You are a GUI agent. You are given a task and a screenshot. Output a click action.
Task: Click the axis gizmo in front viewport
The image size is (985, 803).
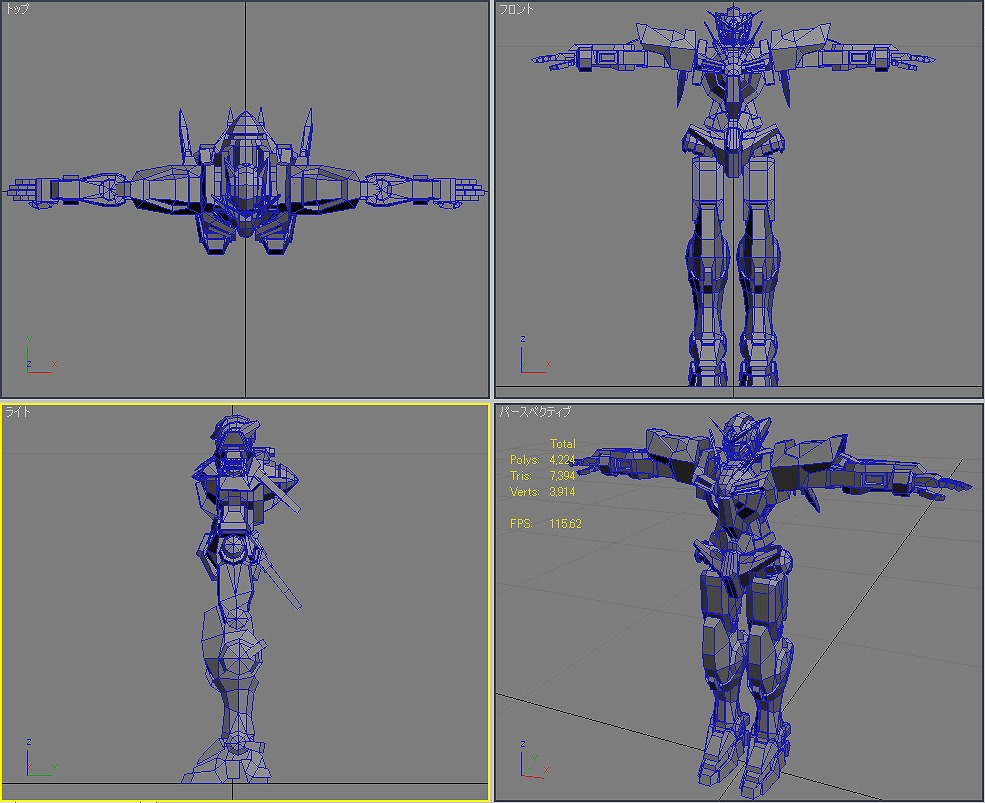pos(535,355)
